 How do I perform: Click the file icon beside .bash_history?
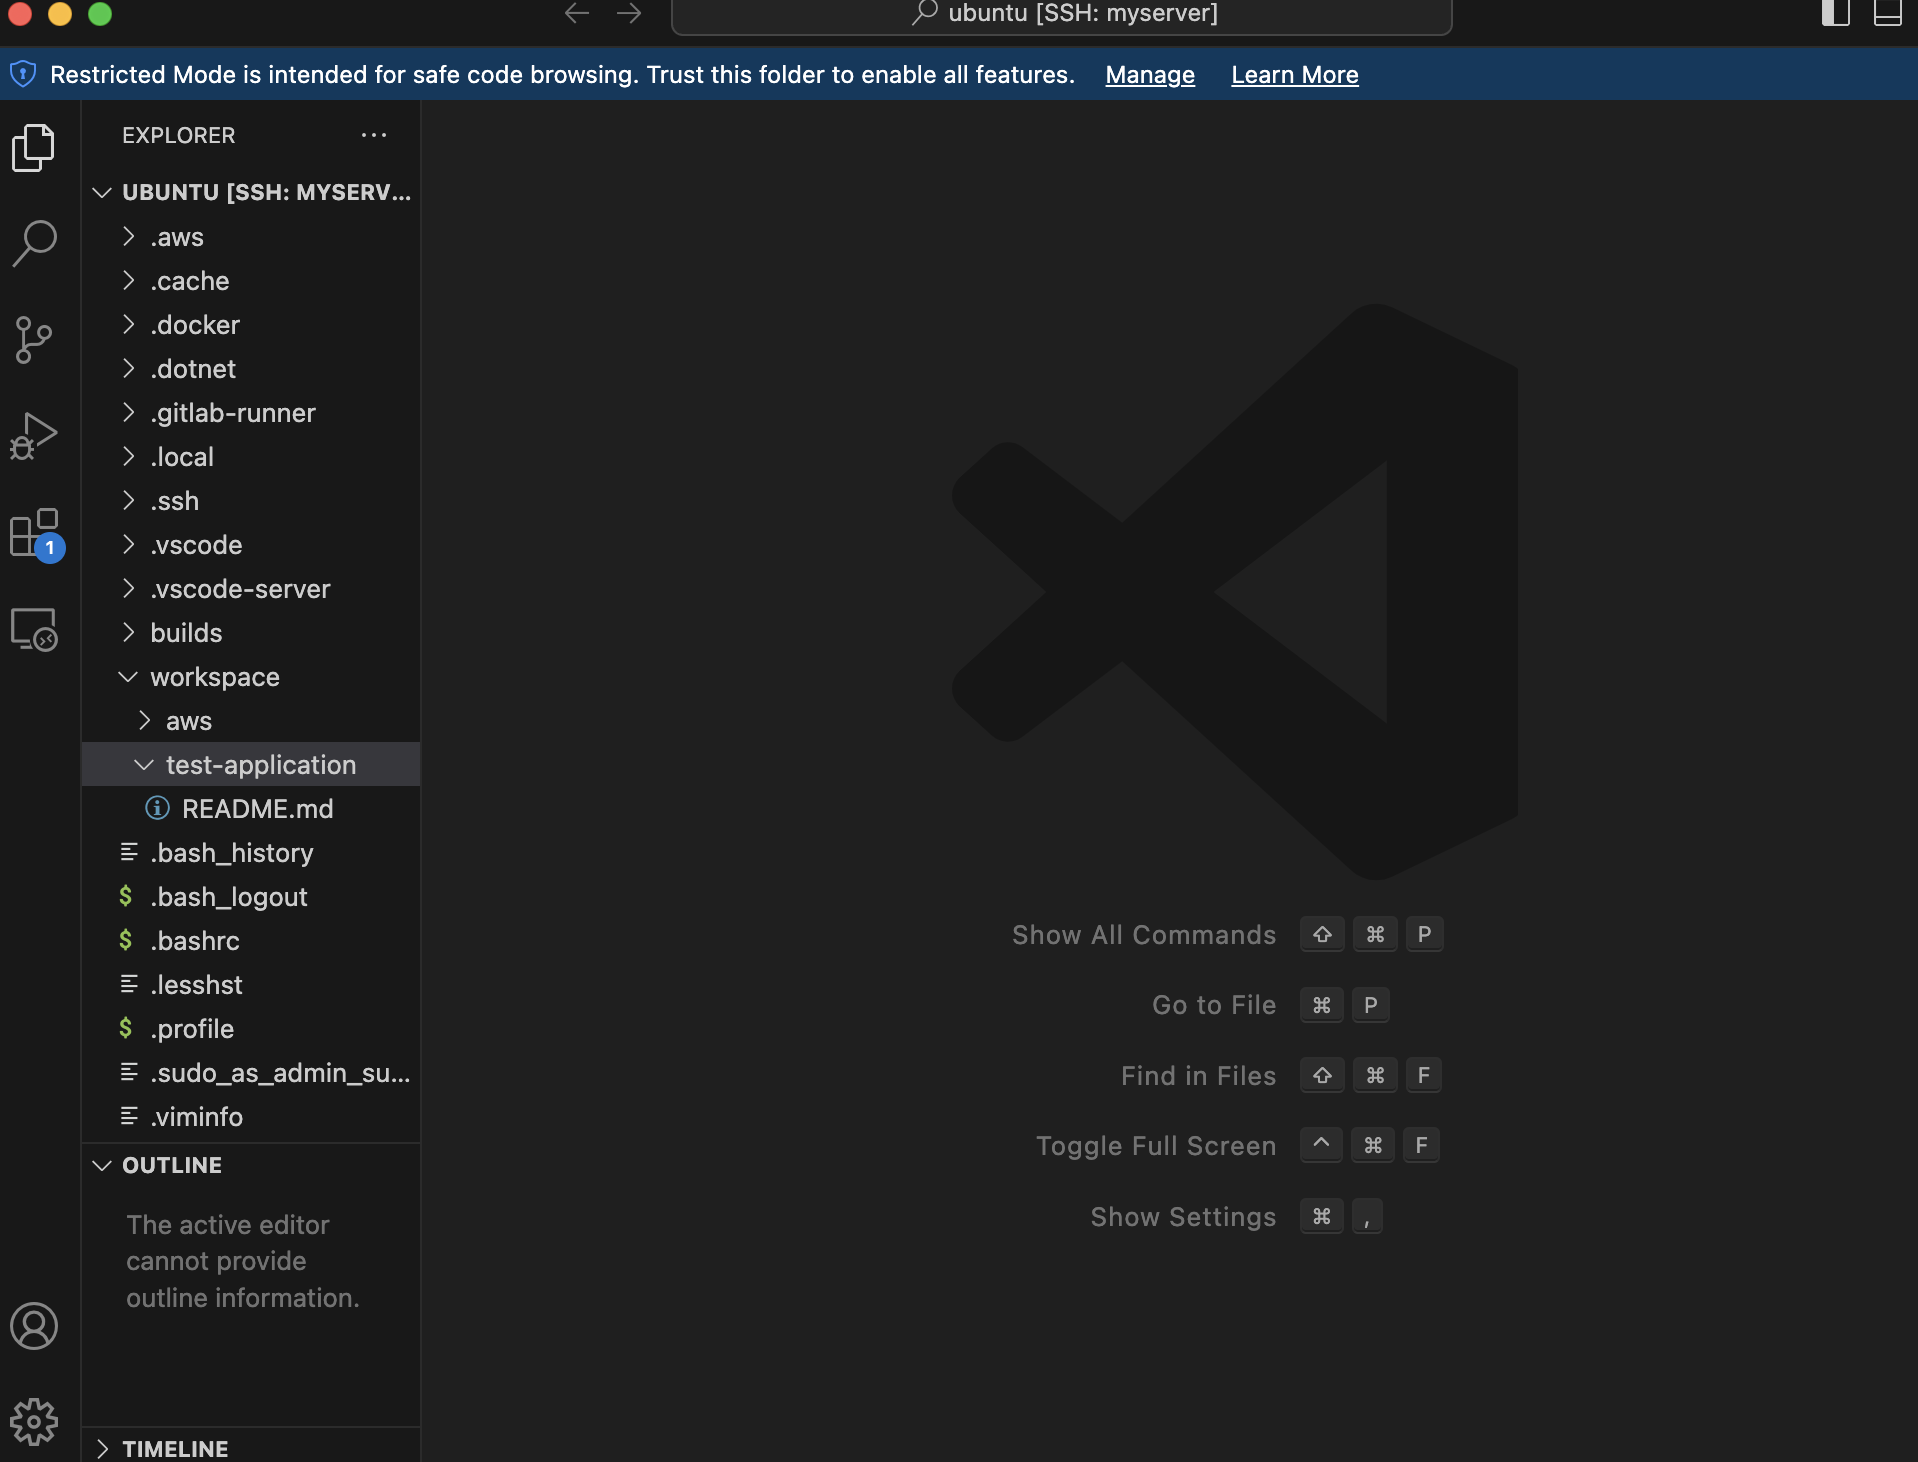pos(129,852)
